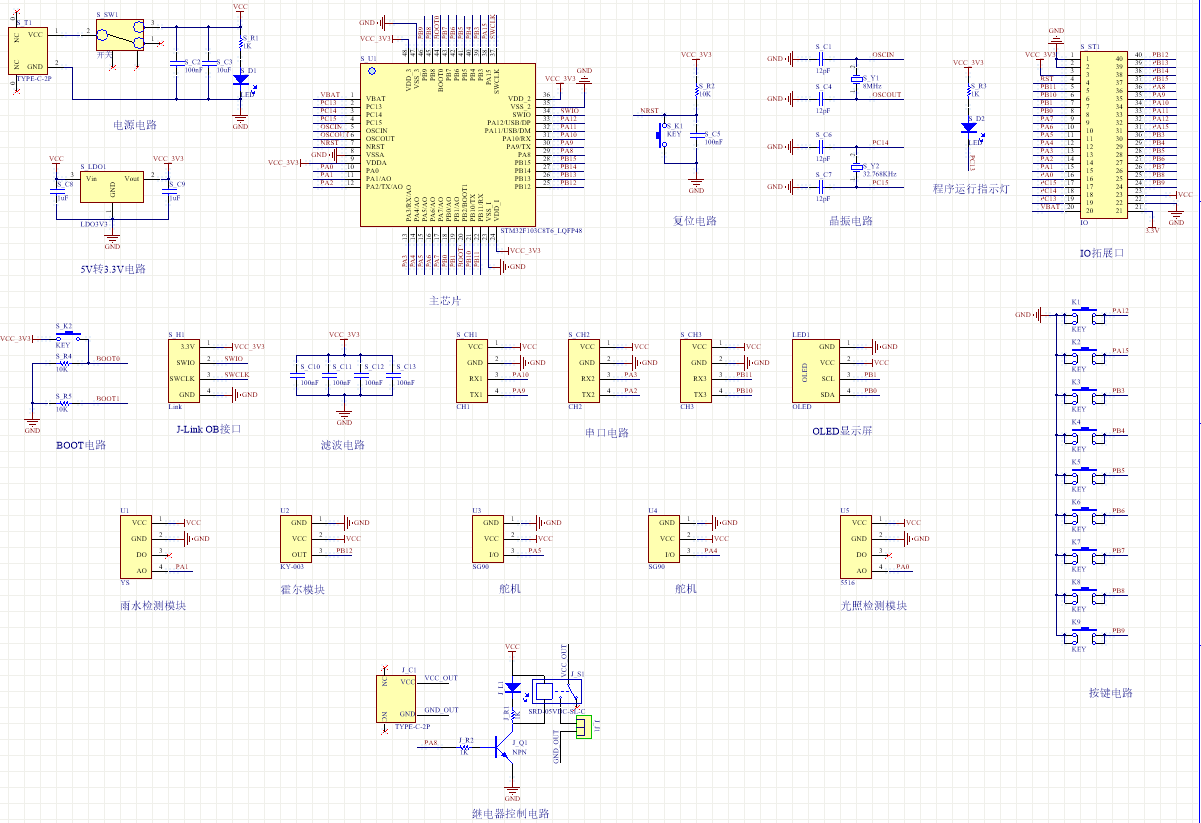
Task: Select the J_R2 1K base resistor
Action: click(465, 749)
